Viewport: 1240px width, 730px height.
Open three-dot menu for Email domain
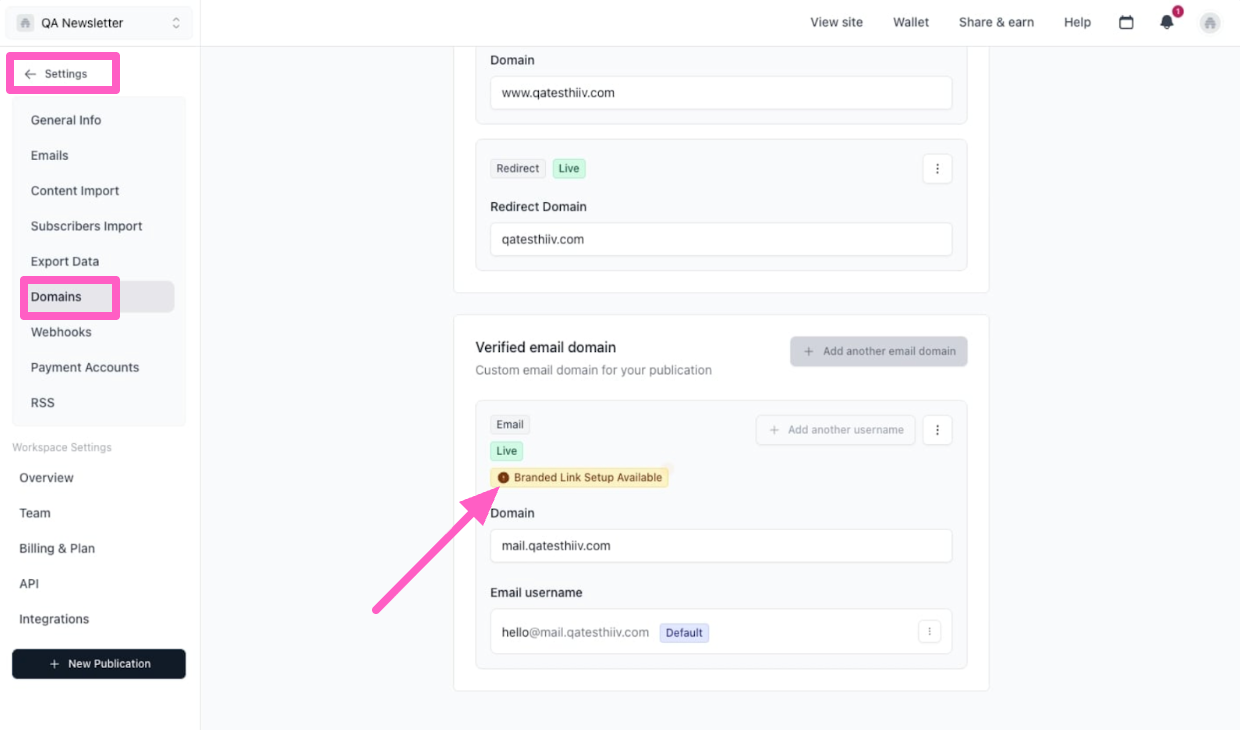click(x=937, y=430)
